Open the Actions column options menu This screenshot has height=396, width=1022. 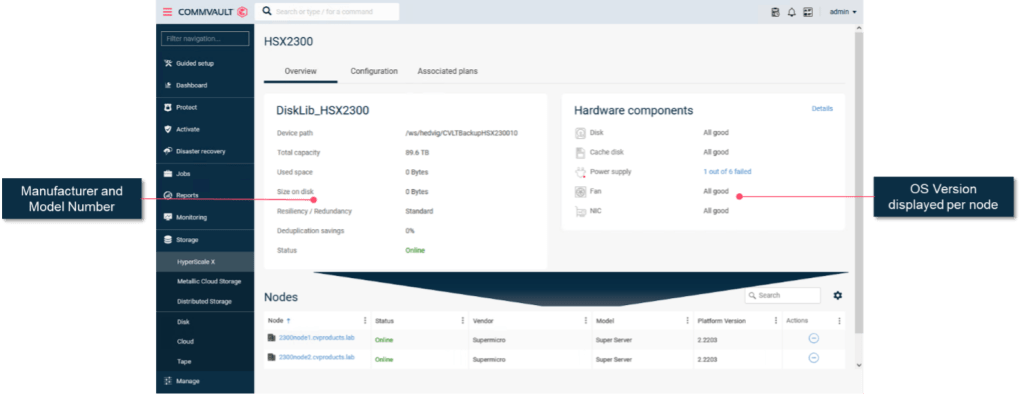click(x=839, y=321)
